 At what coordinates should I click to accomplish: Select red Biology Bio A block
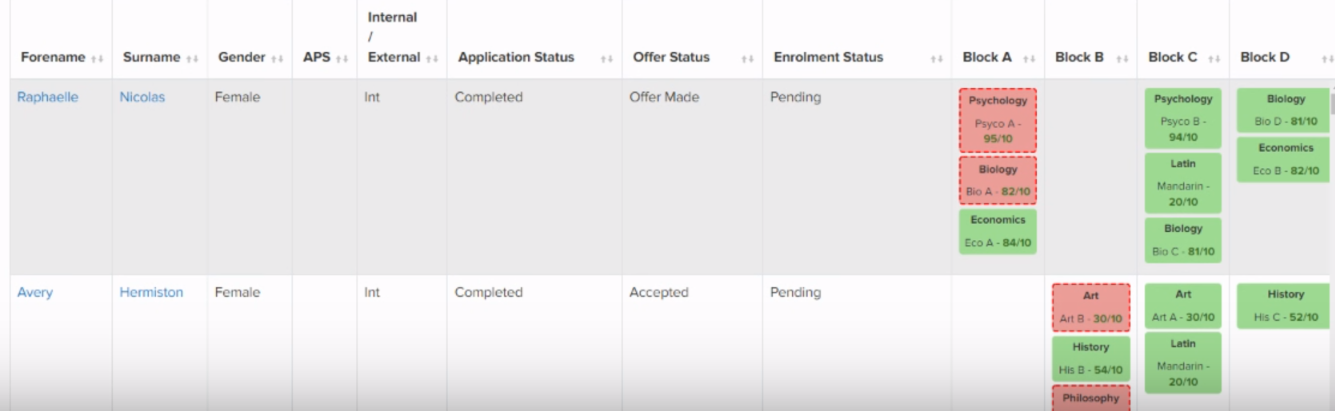(998, 180)
